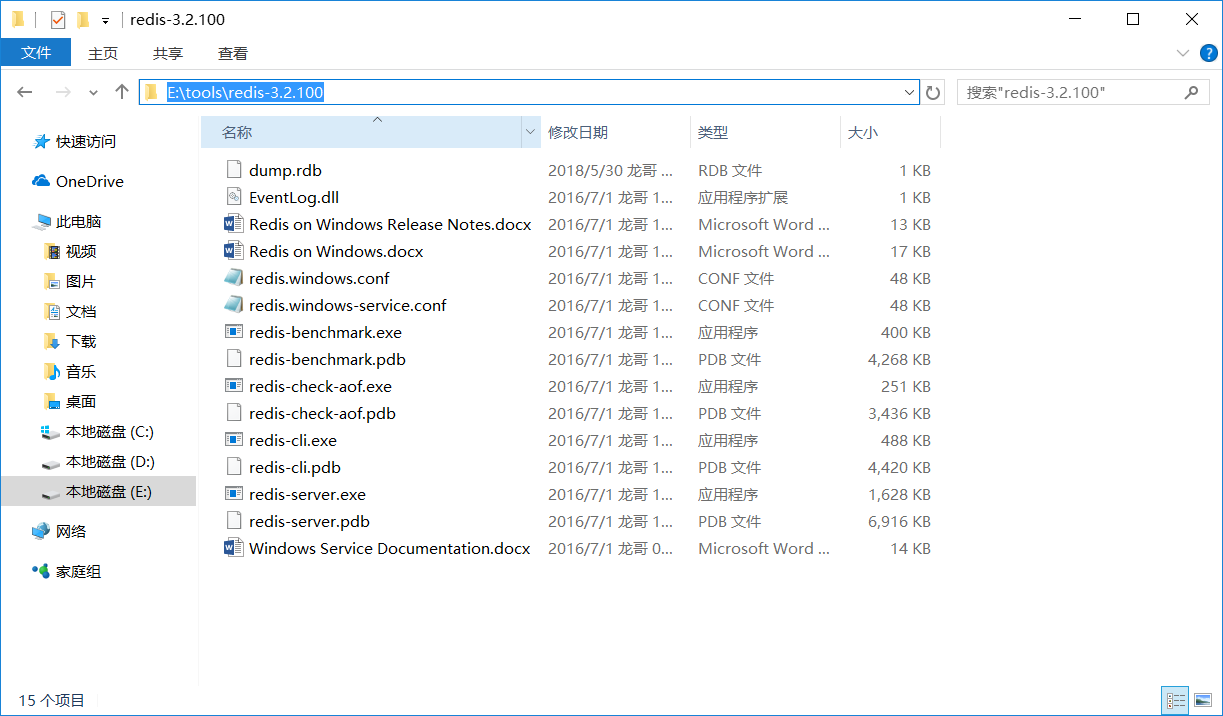Click the redis-check-aof.exe application icon
Image resolution: width=1223 pixels, height=716 pixels.
pos(234,386)
